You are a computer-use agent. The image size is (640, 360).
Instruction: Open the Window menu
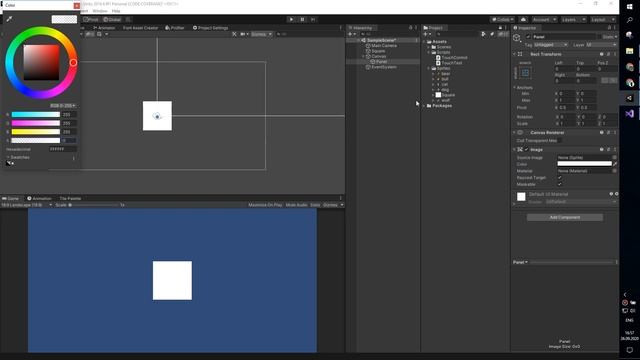coord(100,11)
